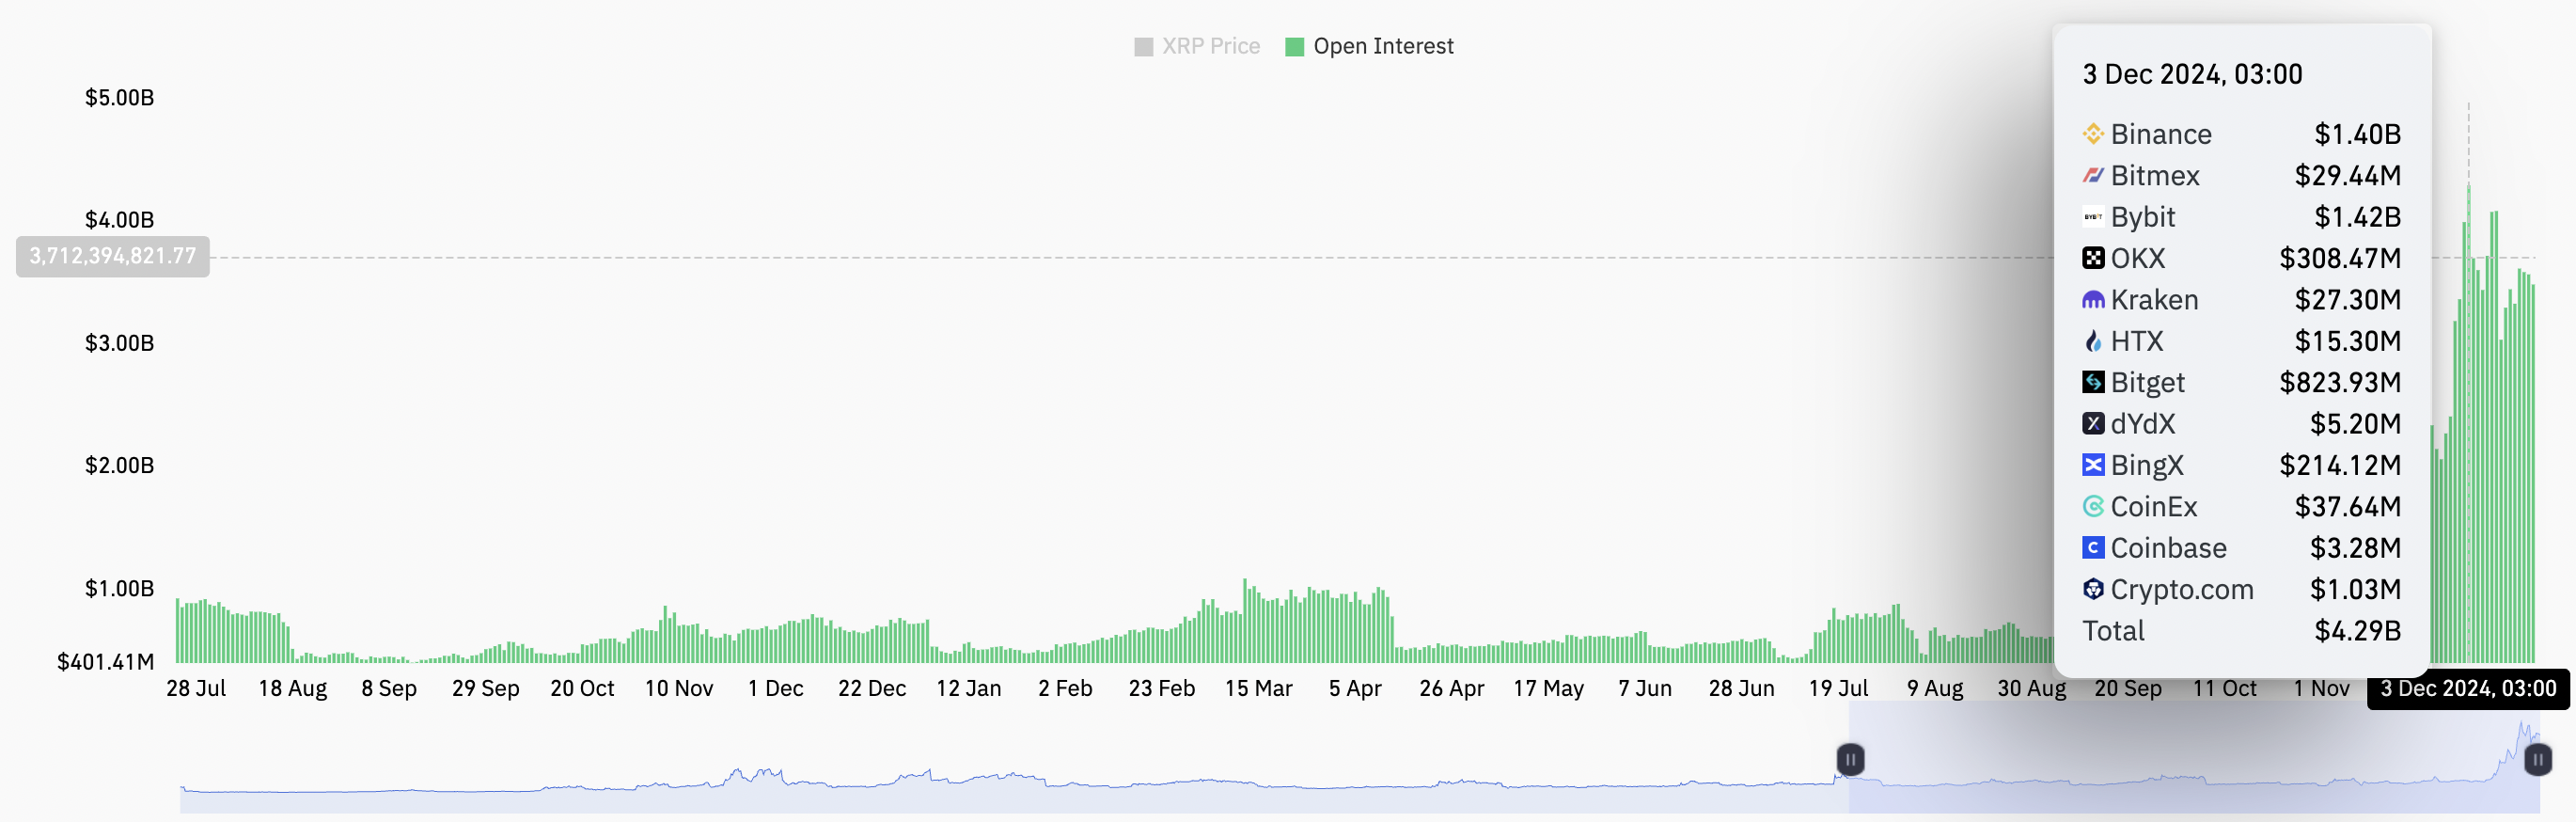Click the HTX flame icon
2576x822 pixels.
[2092, 341]
